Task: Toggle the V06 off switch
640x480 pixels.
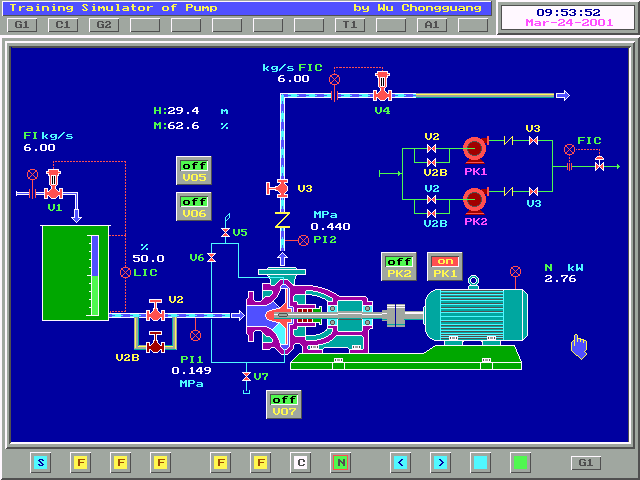Action: (x=193, y=207)
